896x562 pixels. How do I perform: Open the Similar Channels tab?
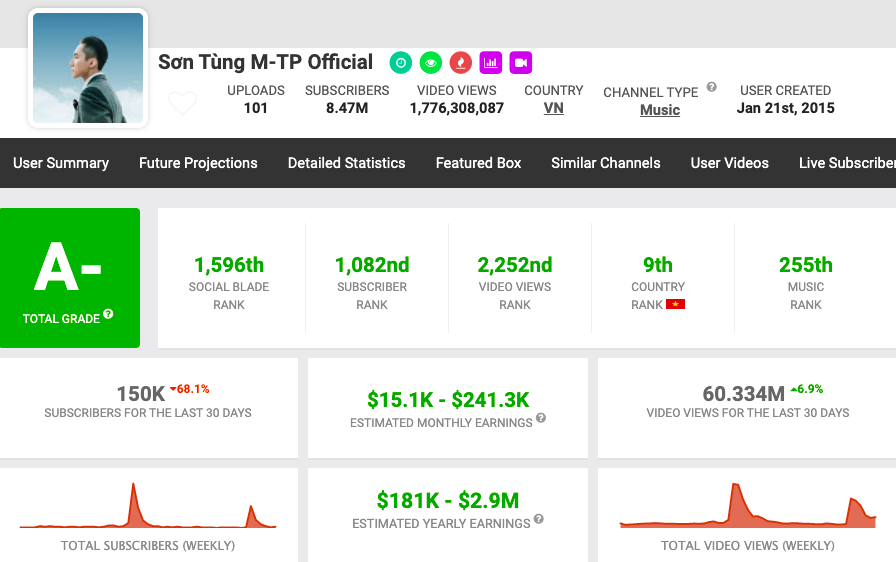pyautogui.click(x=606, y=163)
